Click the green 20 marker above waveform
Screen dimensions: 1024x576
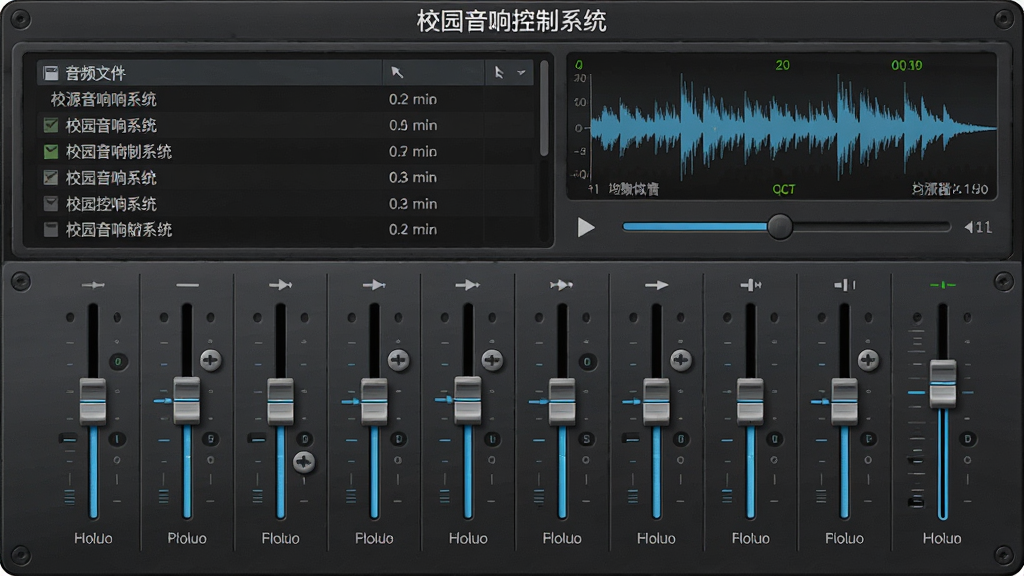point(782,65)
